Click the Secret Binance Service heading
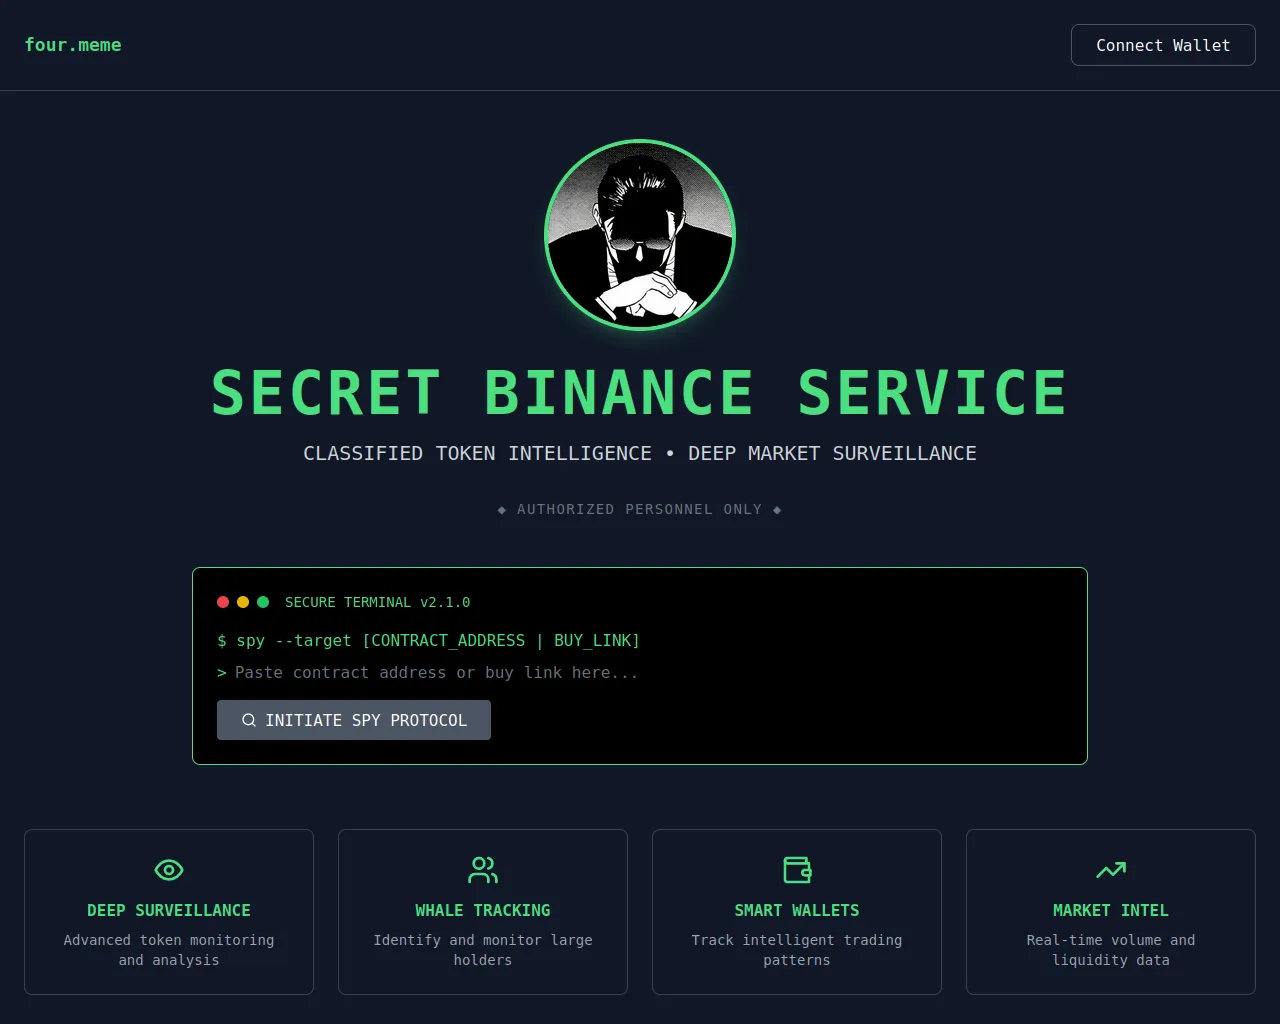 pyautogui.click(x=640, y=392)
